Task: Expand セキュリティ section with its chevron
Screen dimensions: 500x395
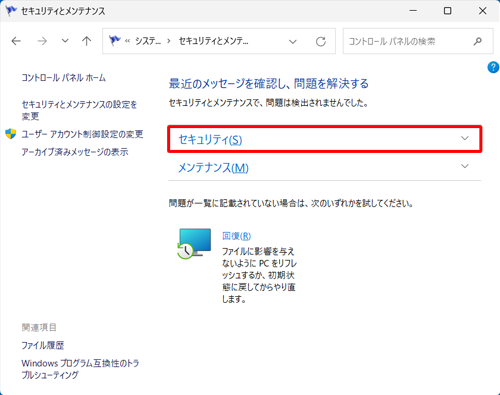Action: pos(465,138)
